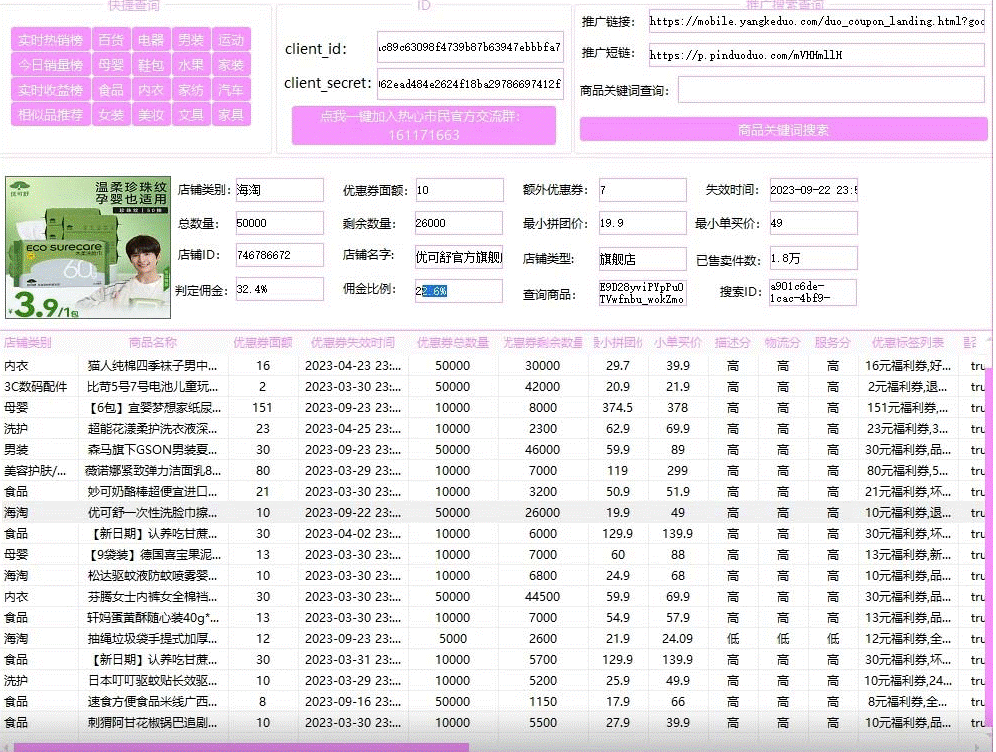Sort by 优惠券总数量 column header
The height and width of the screenshot is (752, 996).
[453, 342]
